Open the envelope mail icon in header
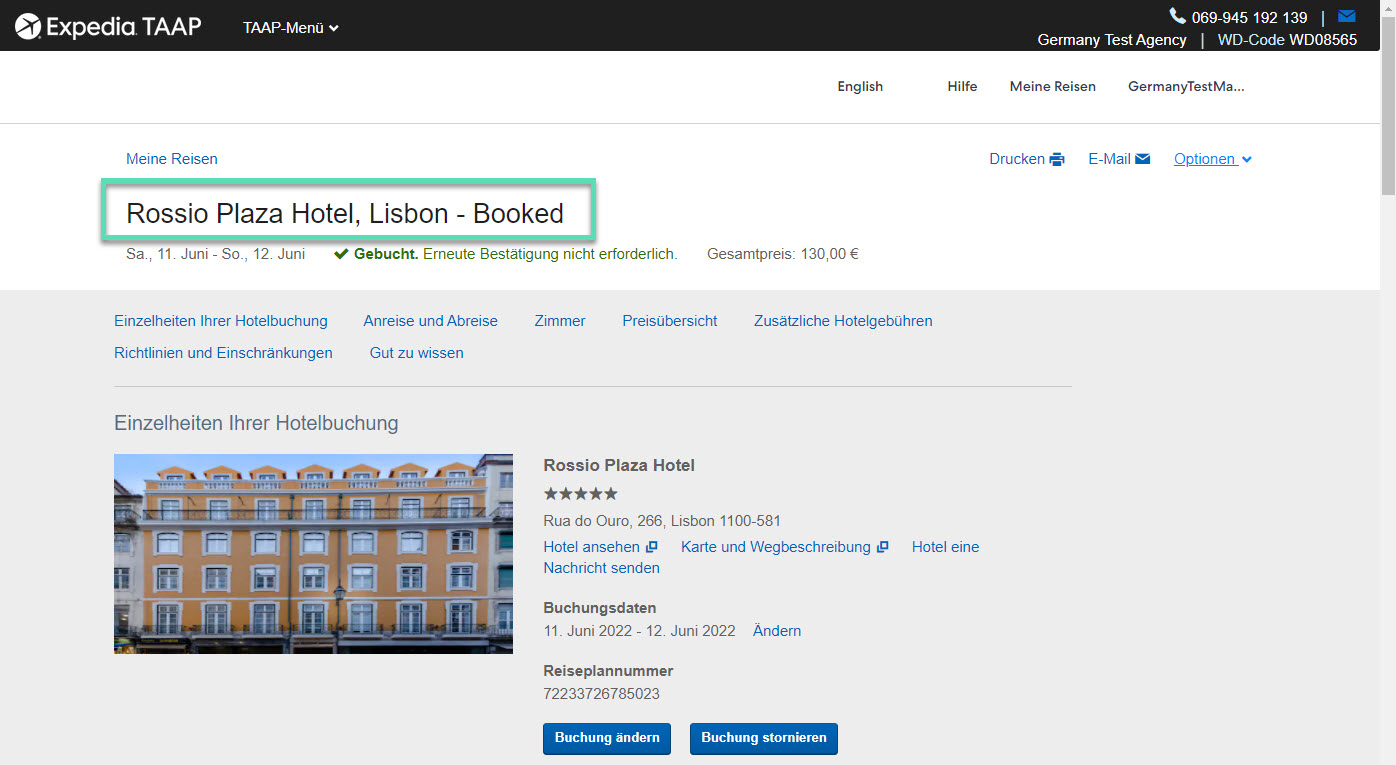This screenshot has width=1396, height=765. [1346, 16]
